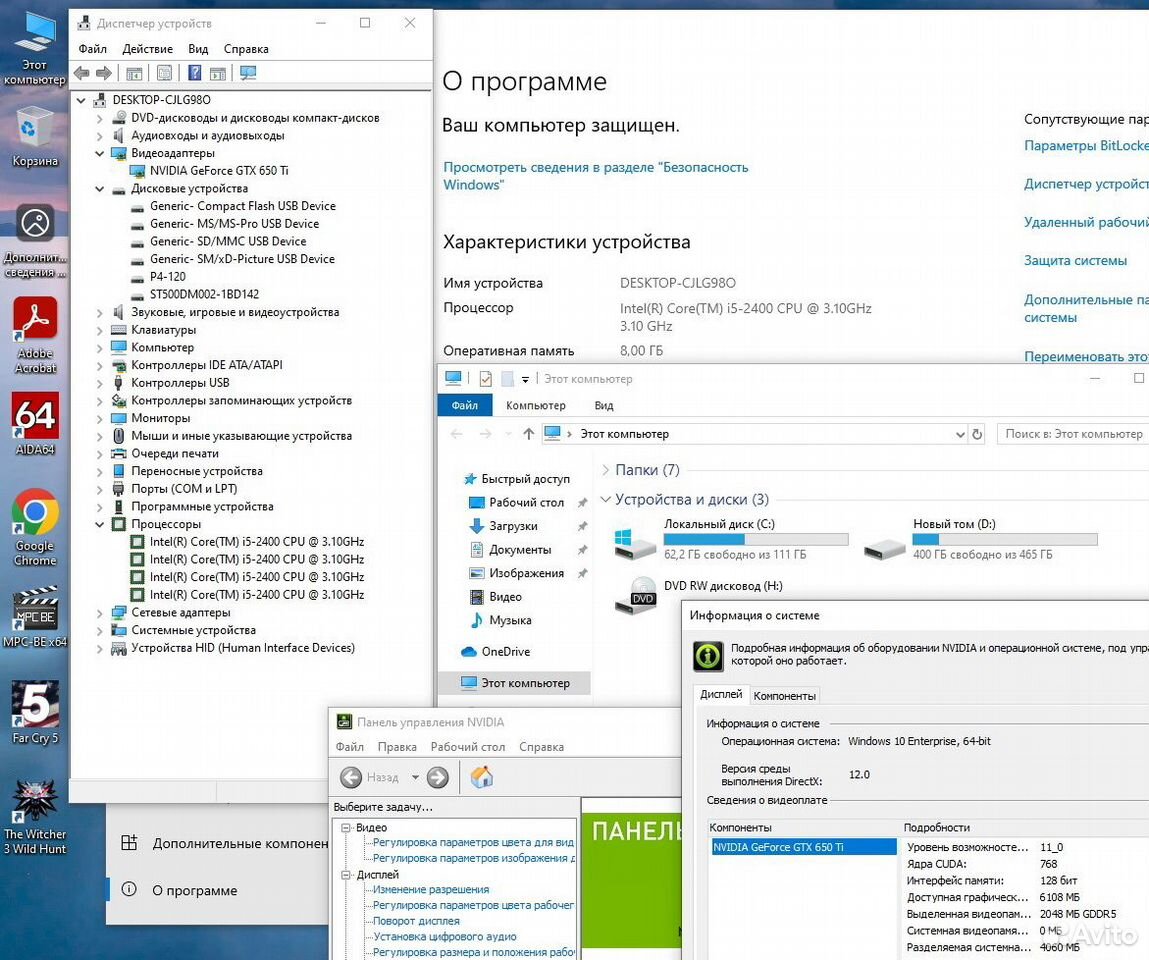Open the Корзина recycle bin icon
The height and width of the screenshot is (960, 1149).
[35, 135]
